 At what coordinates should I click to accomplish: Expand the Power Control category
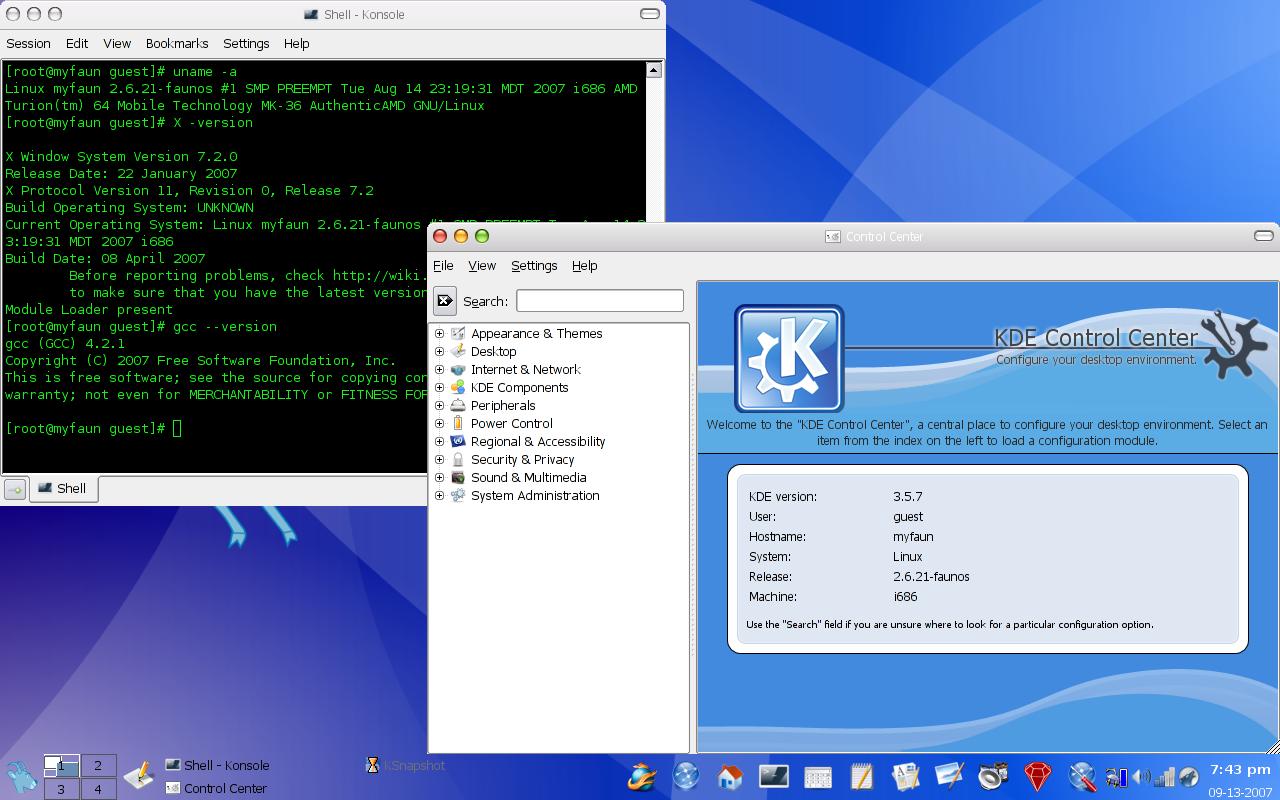click(439, 423)
